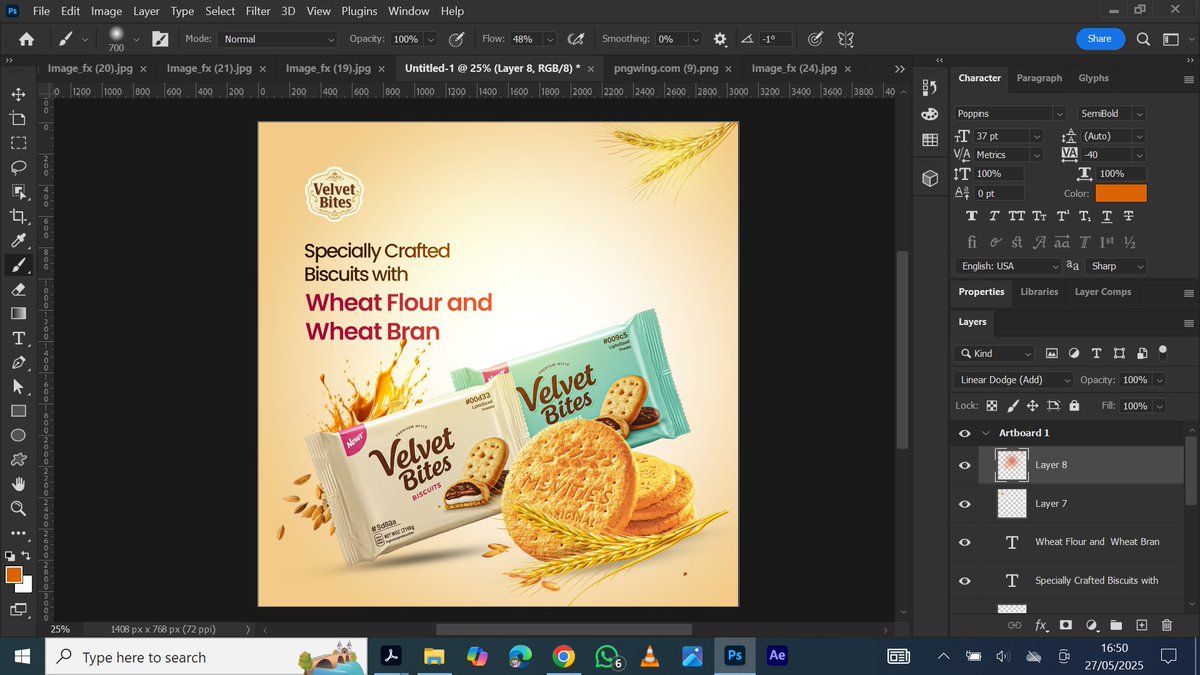1200x675 pixels.
Task: Hide Layer 7 visibility eye
Action: point(965,504)
